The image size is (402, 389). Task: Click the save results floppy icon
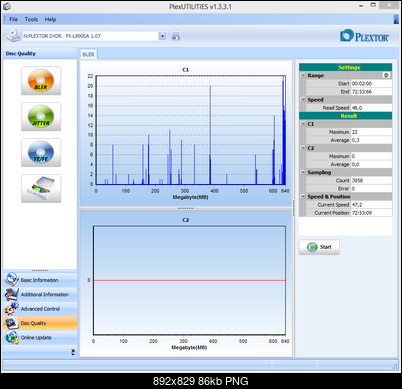pos(176,36)
